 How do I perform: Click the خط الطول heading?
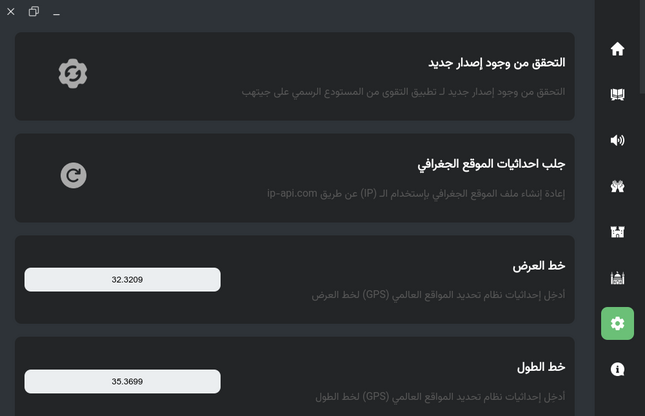click(x=541, y=367)
